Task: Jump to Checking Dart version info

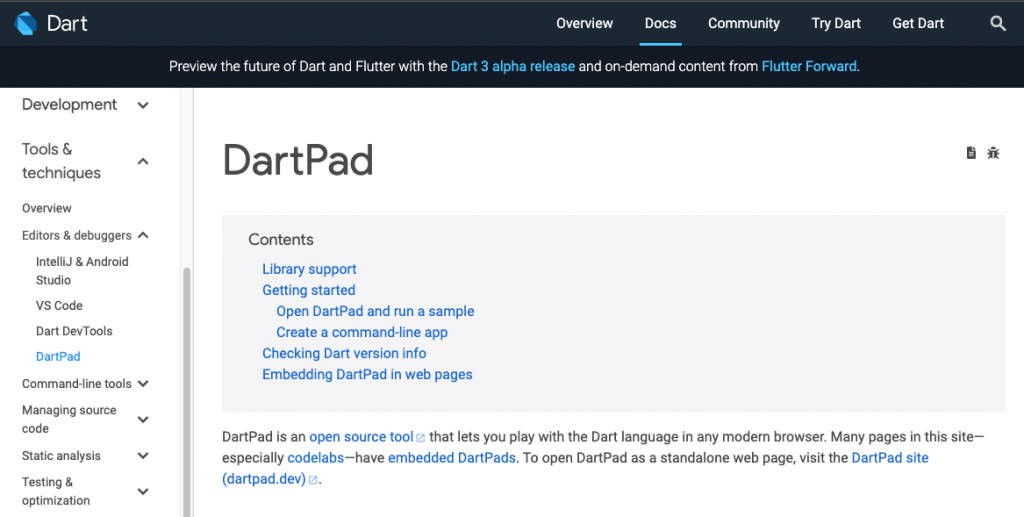Action: 344,353
